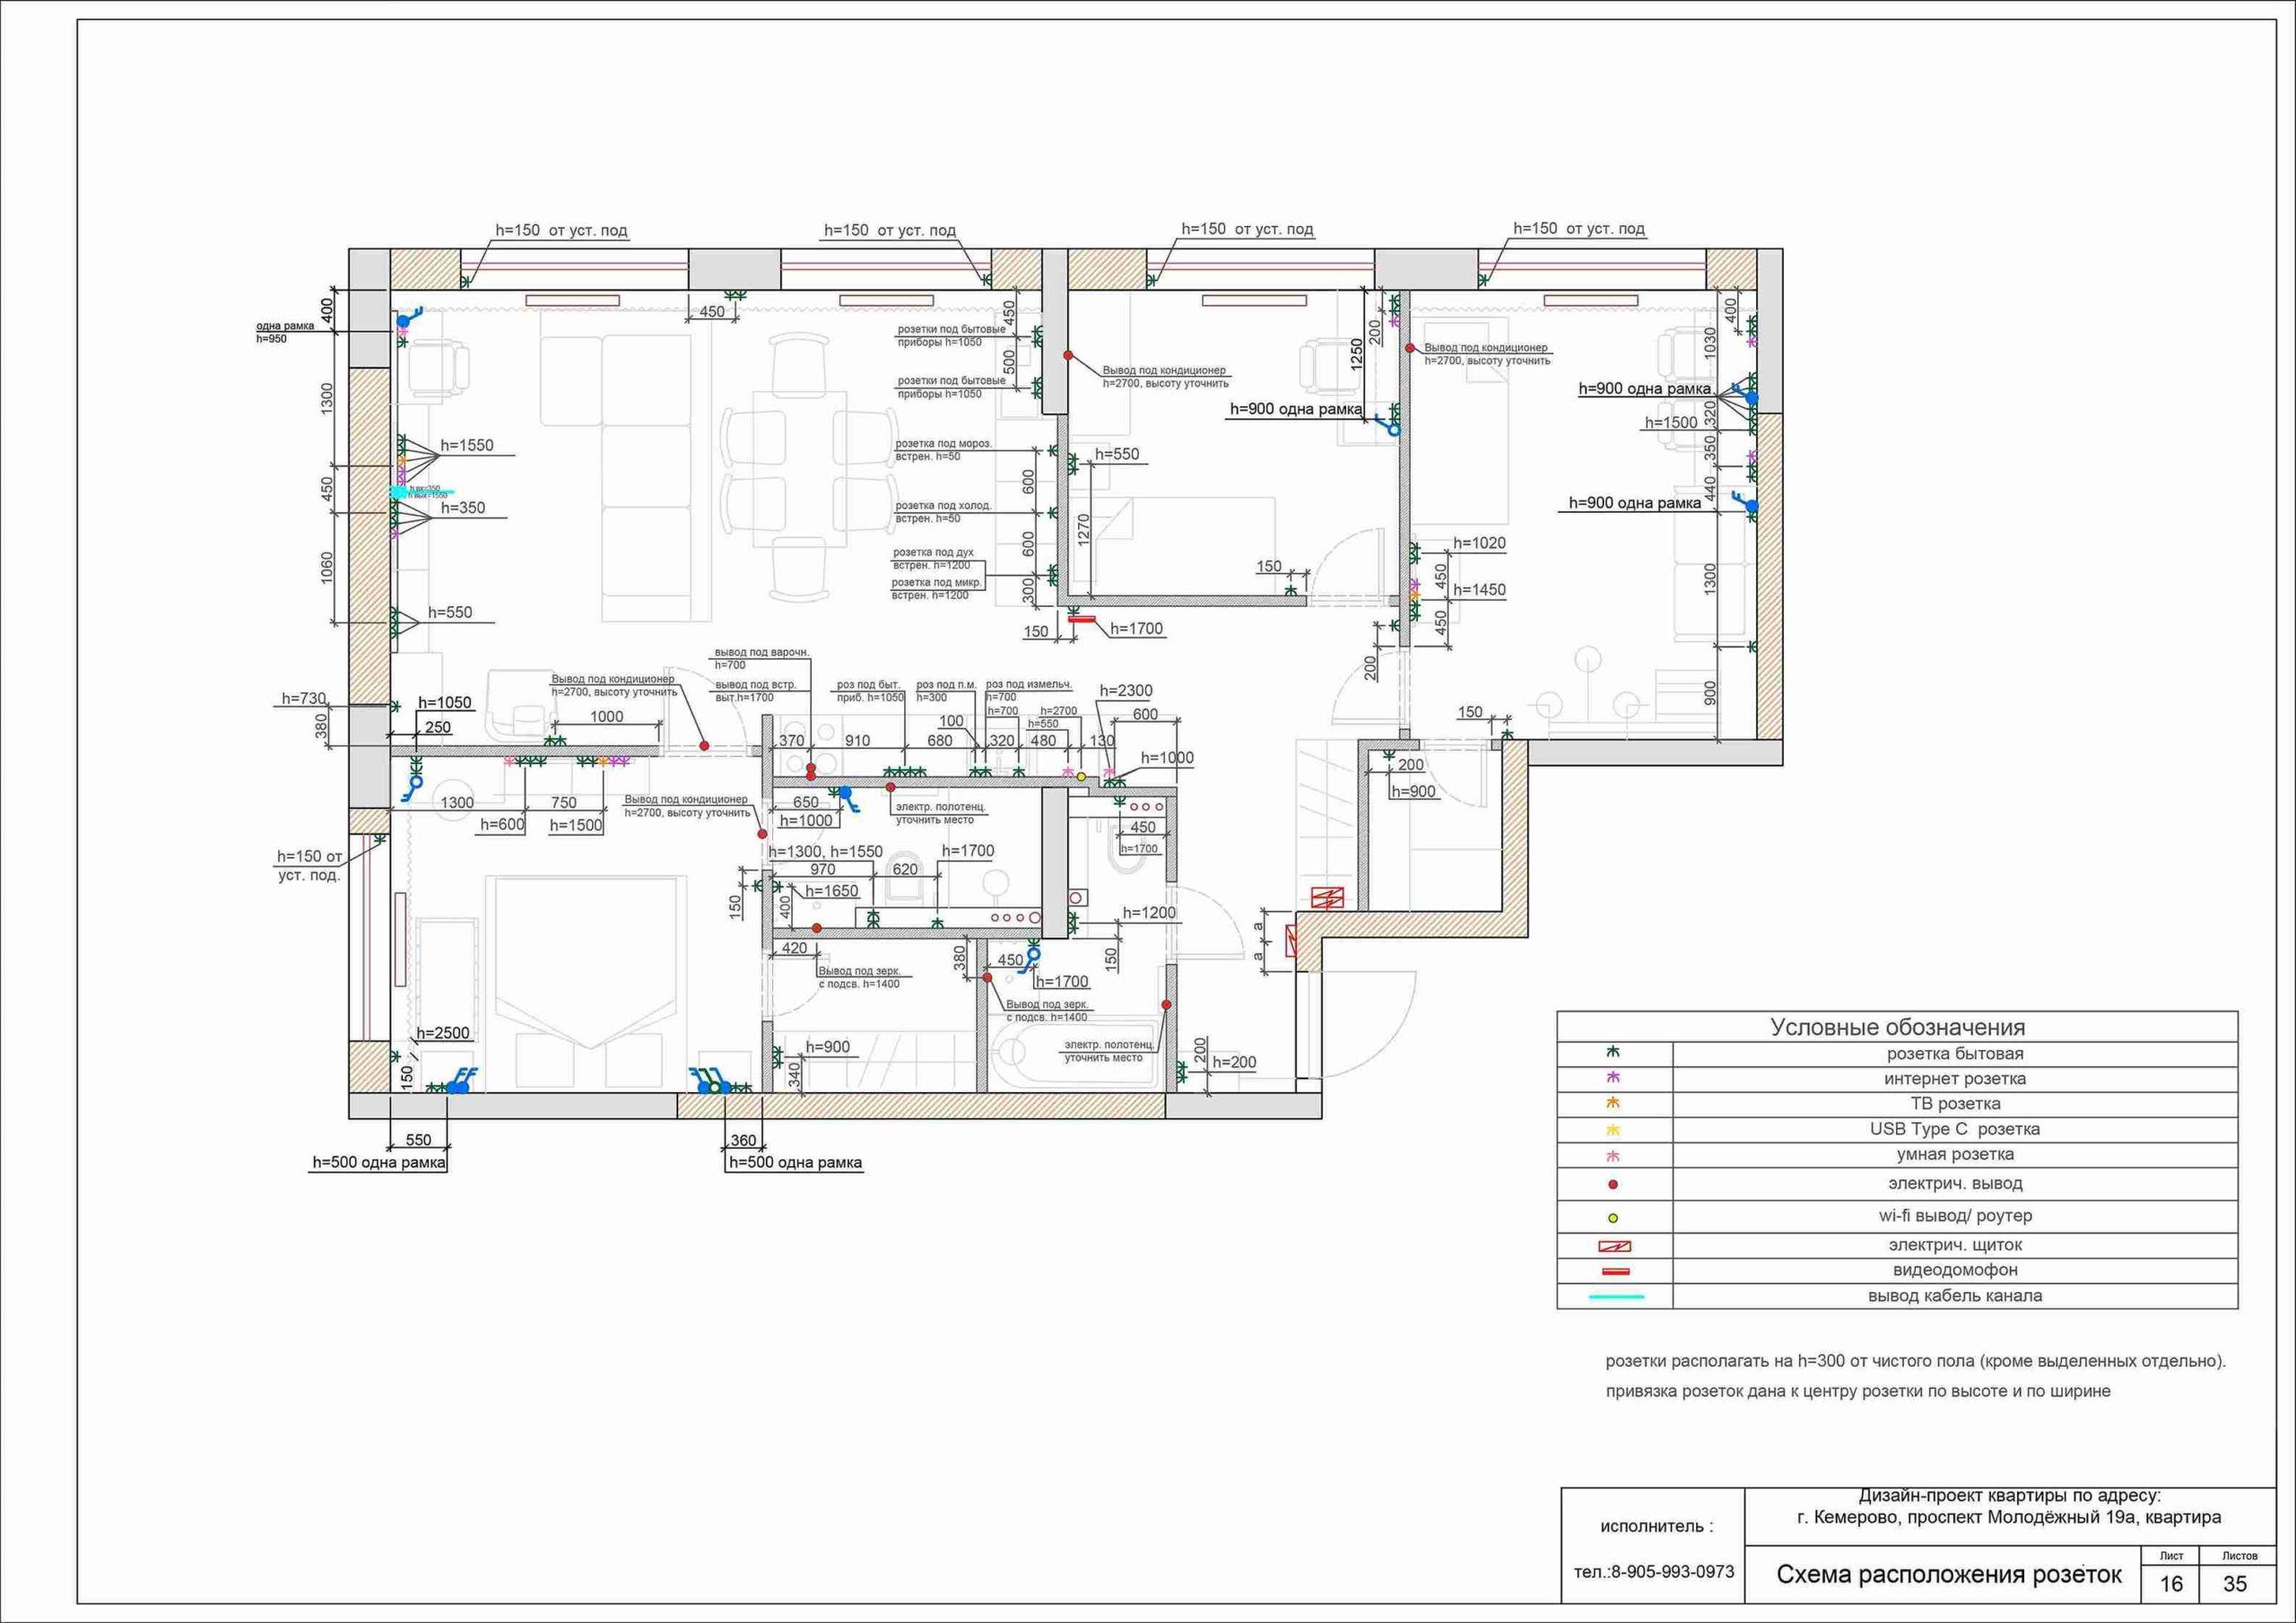
Task: Select the total sheets 35 cell
Action: click(2234, 1584)
